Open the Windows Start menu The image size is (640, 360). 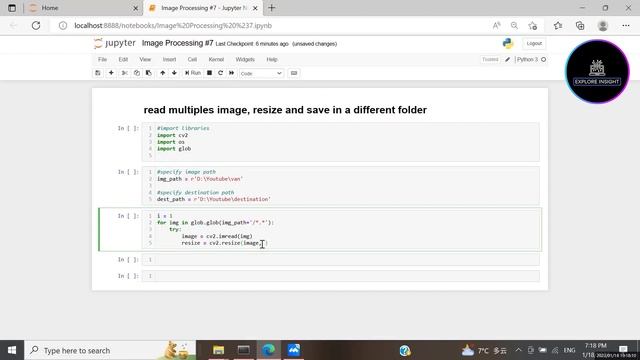(12, 350)
